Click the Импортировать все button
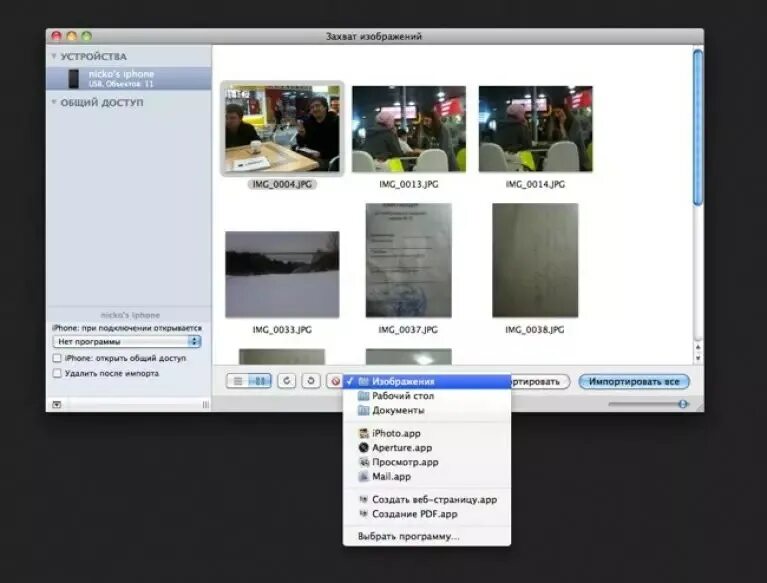This screenshot has height=583, width=767. [x=634, y=381]
